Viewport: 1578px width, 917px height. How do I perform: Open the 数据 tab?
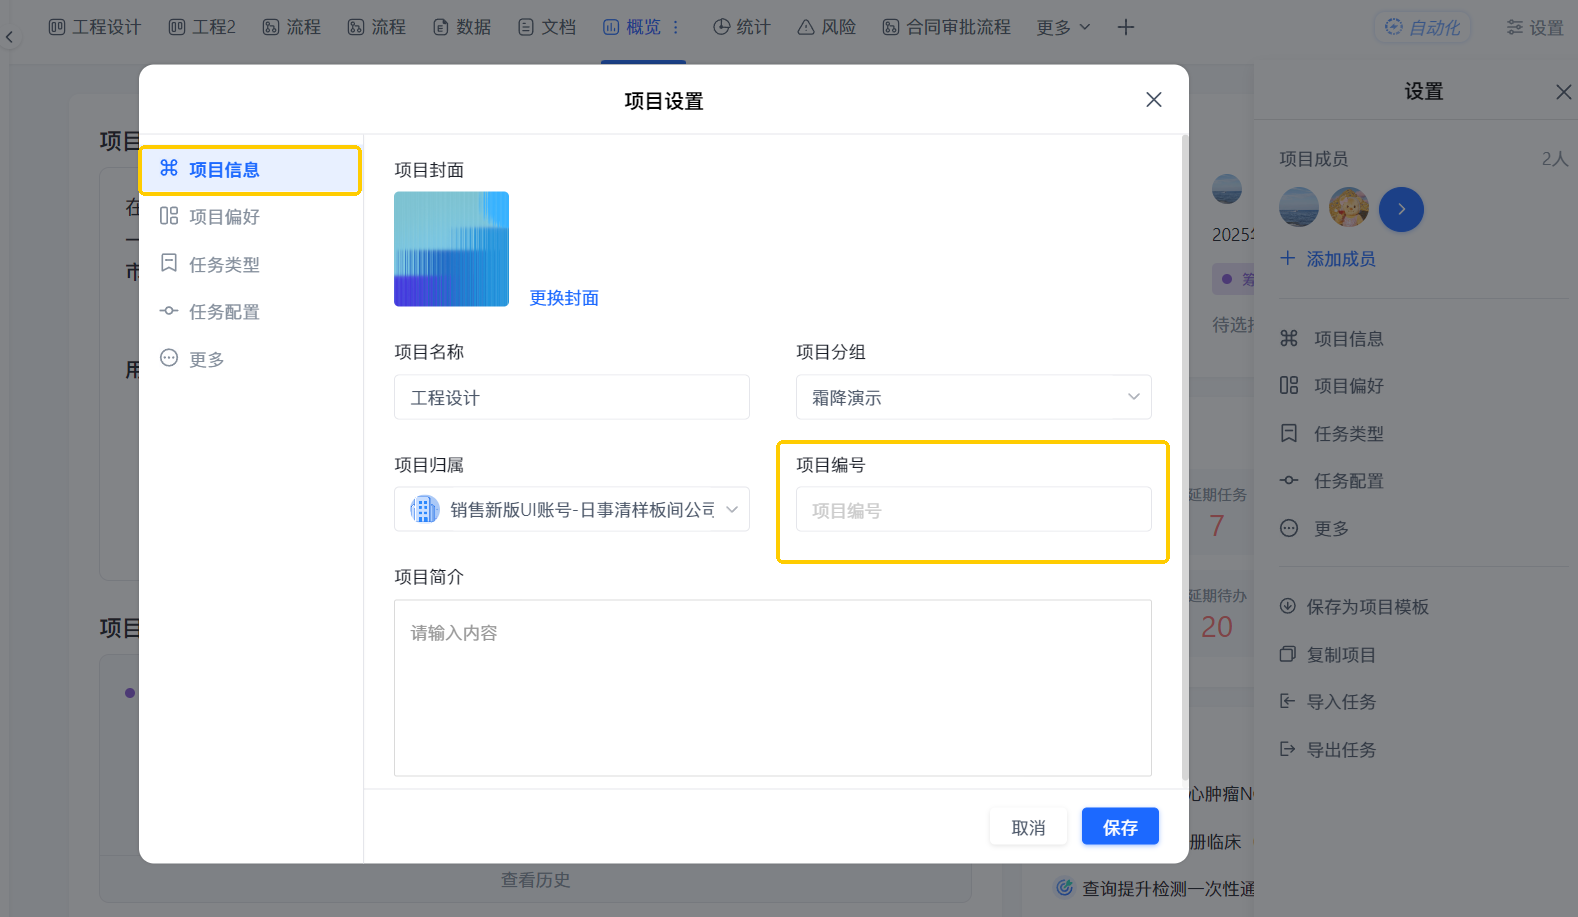coord(462,27)
